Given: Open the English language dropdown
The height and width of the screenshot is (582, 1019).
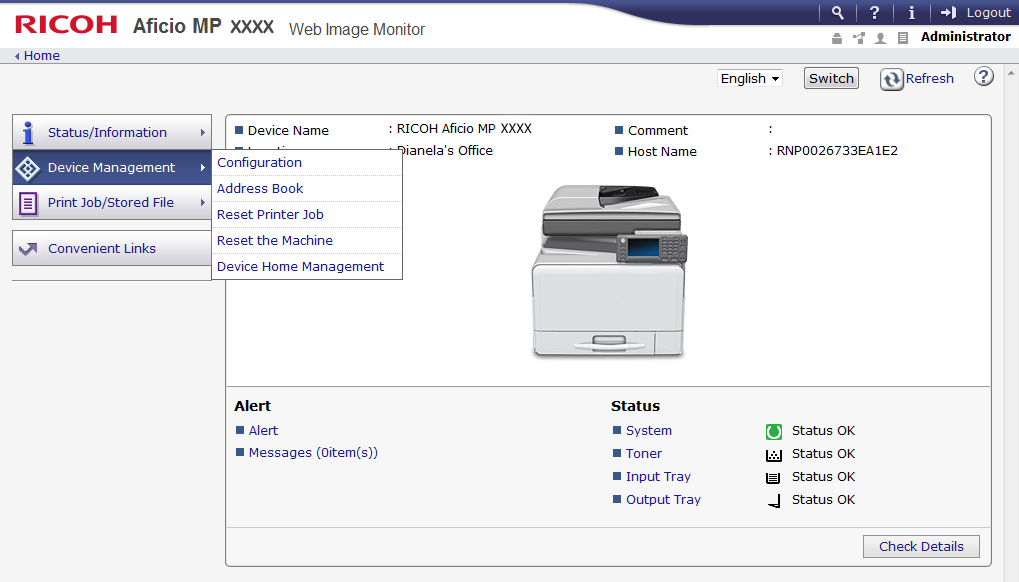Looking at the screenshot, I should [749, 78].
